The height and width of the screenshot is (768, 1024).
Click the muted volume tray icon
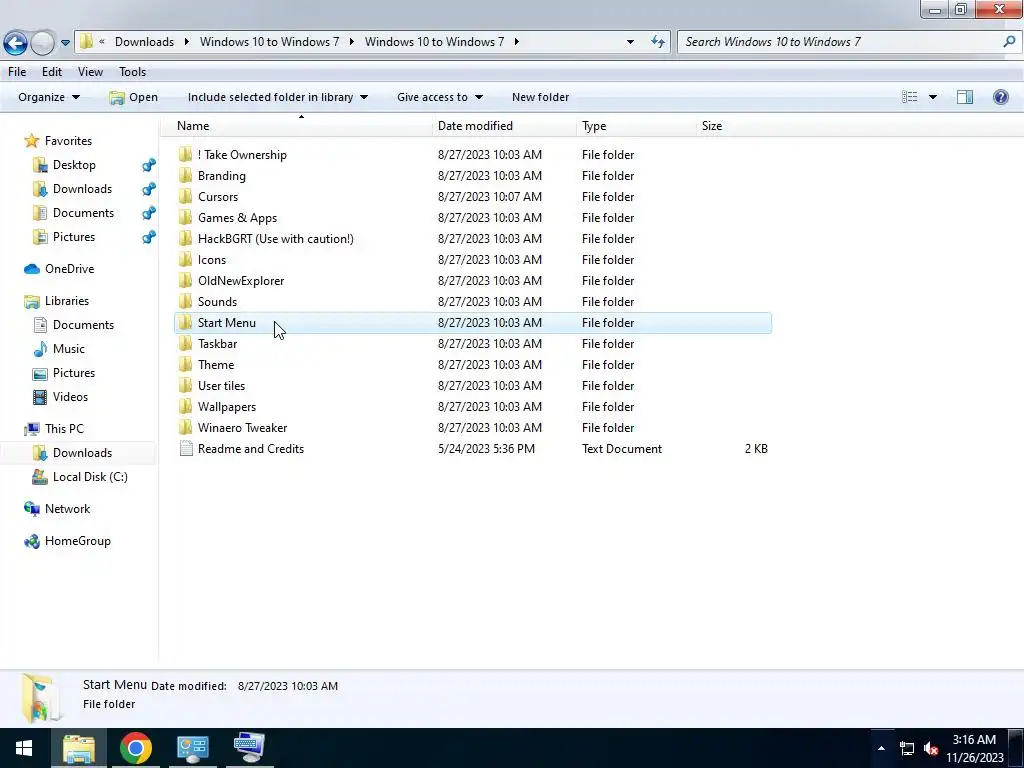(931, 748)
